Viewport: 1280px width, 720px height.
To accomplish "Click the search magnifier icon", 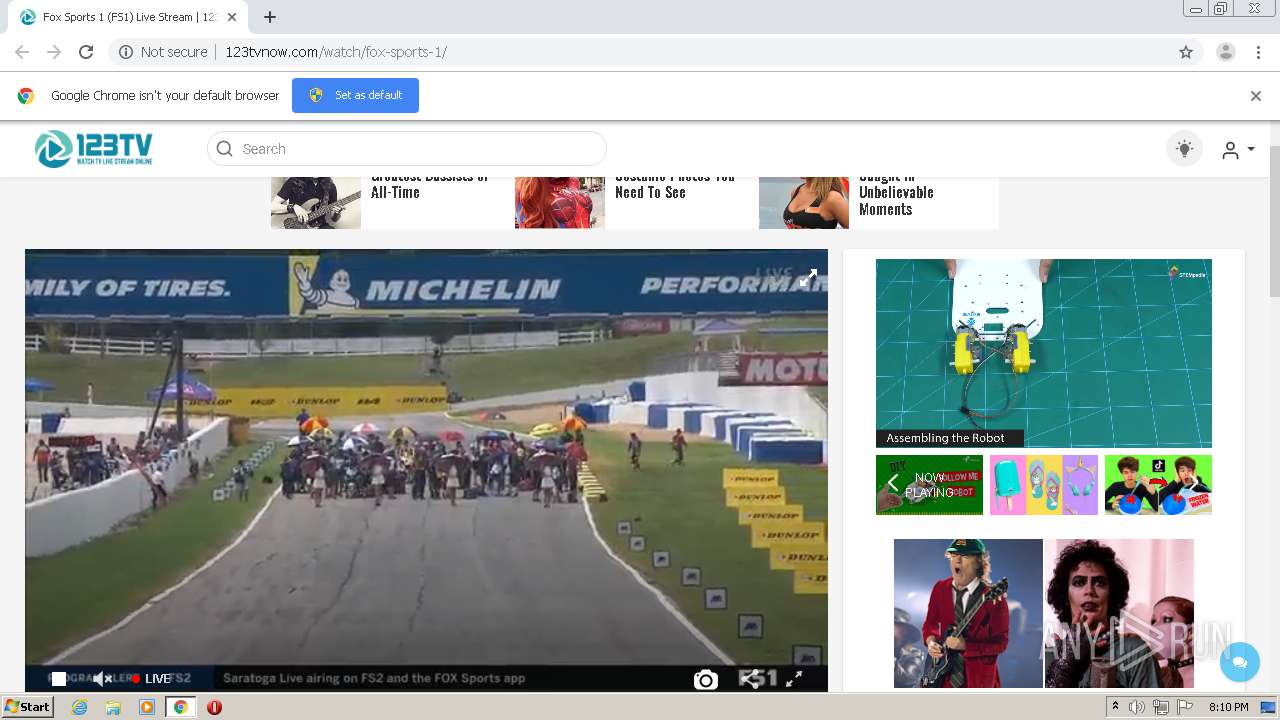I will pos(225,149).
